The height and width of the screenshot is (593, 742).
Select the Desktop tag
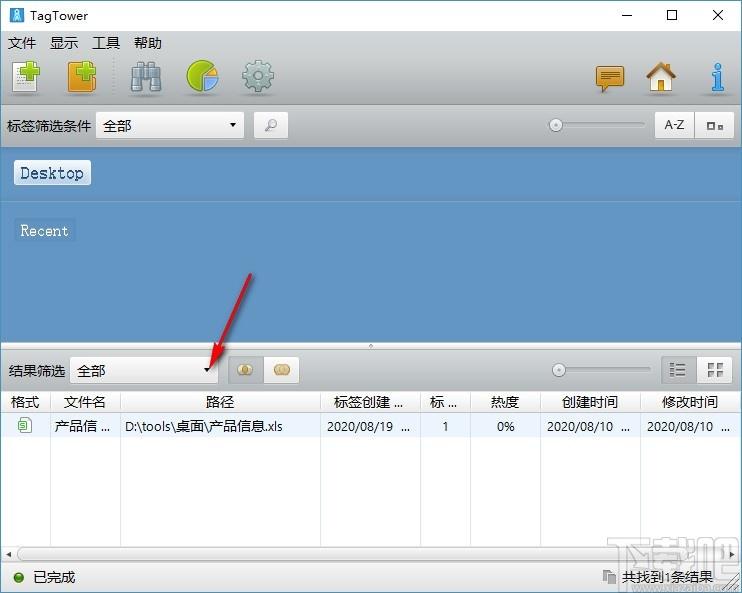52,173
